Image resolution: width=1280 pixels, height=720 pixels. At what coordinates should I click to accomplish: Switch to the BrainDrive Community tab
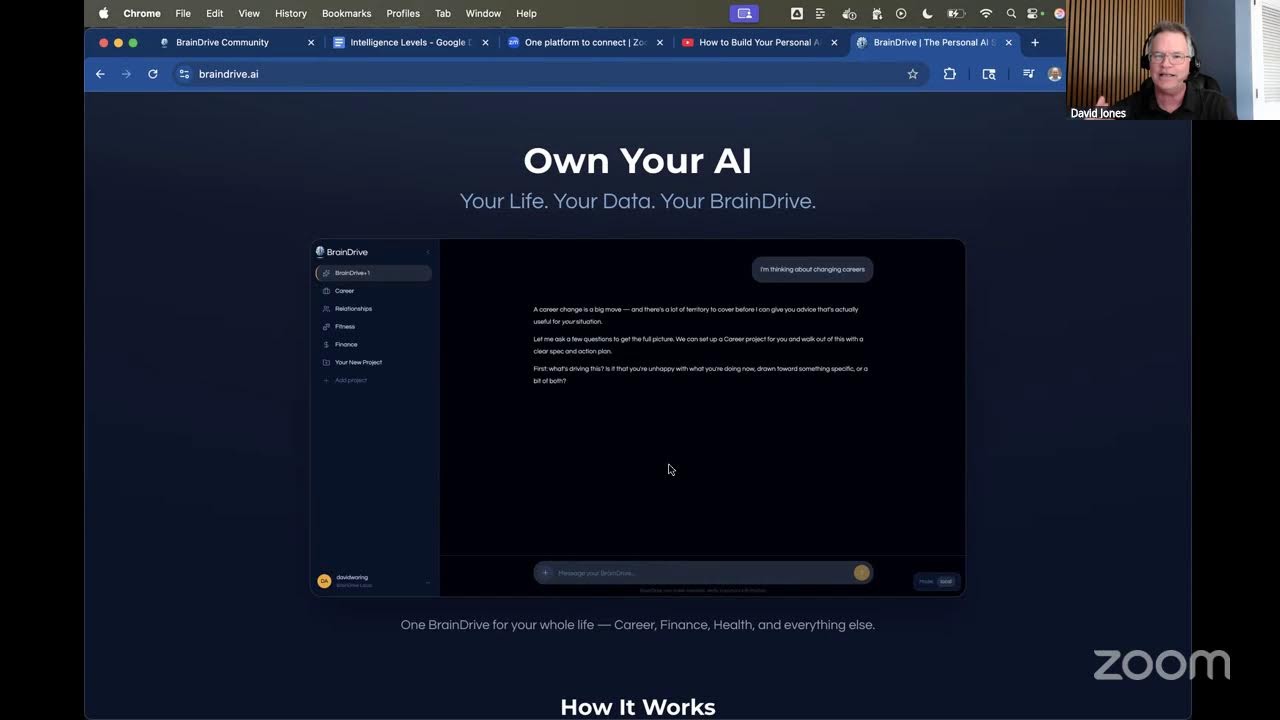coord(235,42)
